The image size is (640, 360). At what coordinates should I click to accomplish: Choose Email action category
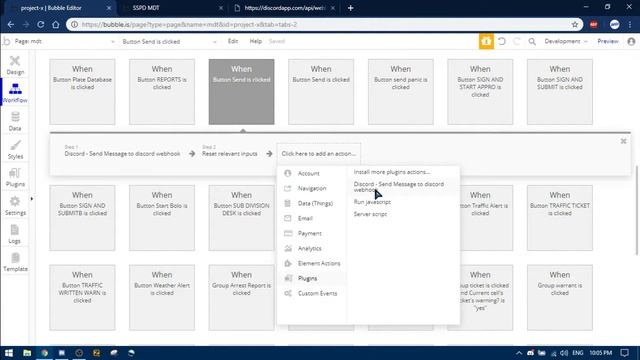311,218
